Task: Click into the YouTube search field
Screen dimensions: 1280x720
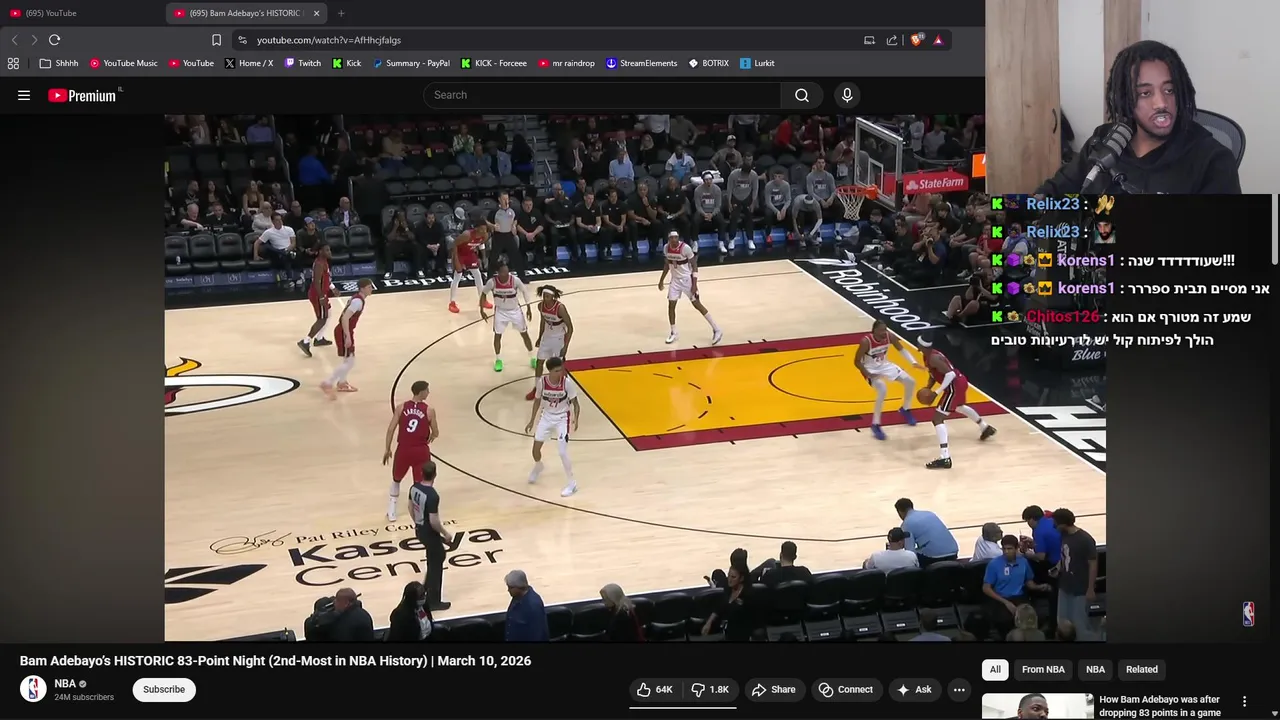Action: (603, 95)
